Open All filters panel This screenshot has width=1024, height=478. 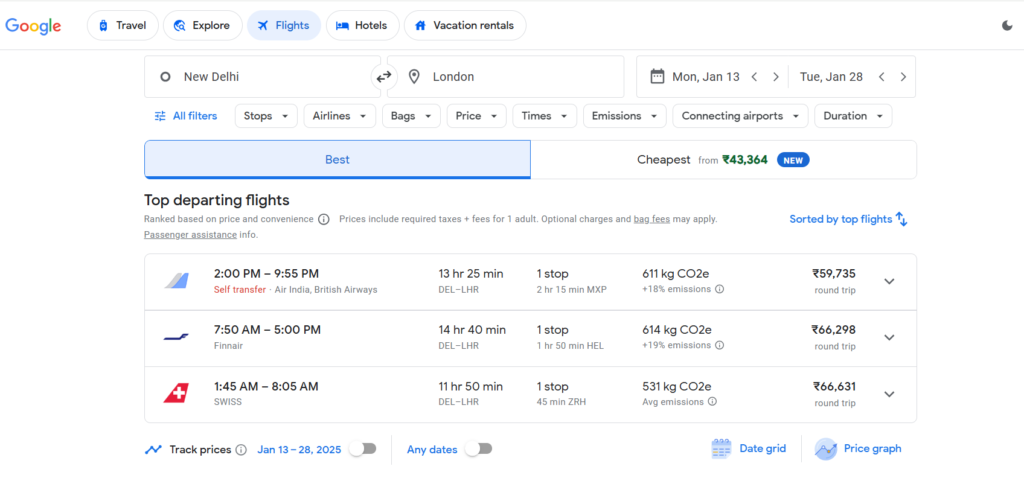click(x=185, y=116)
